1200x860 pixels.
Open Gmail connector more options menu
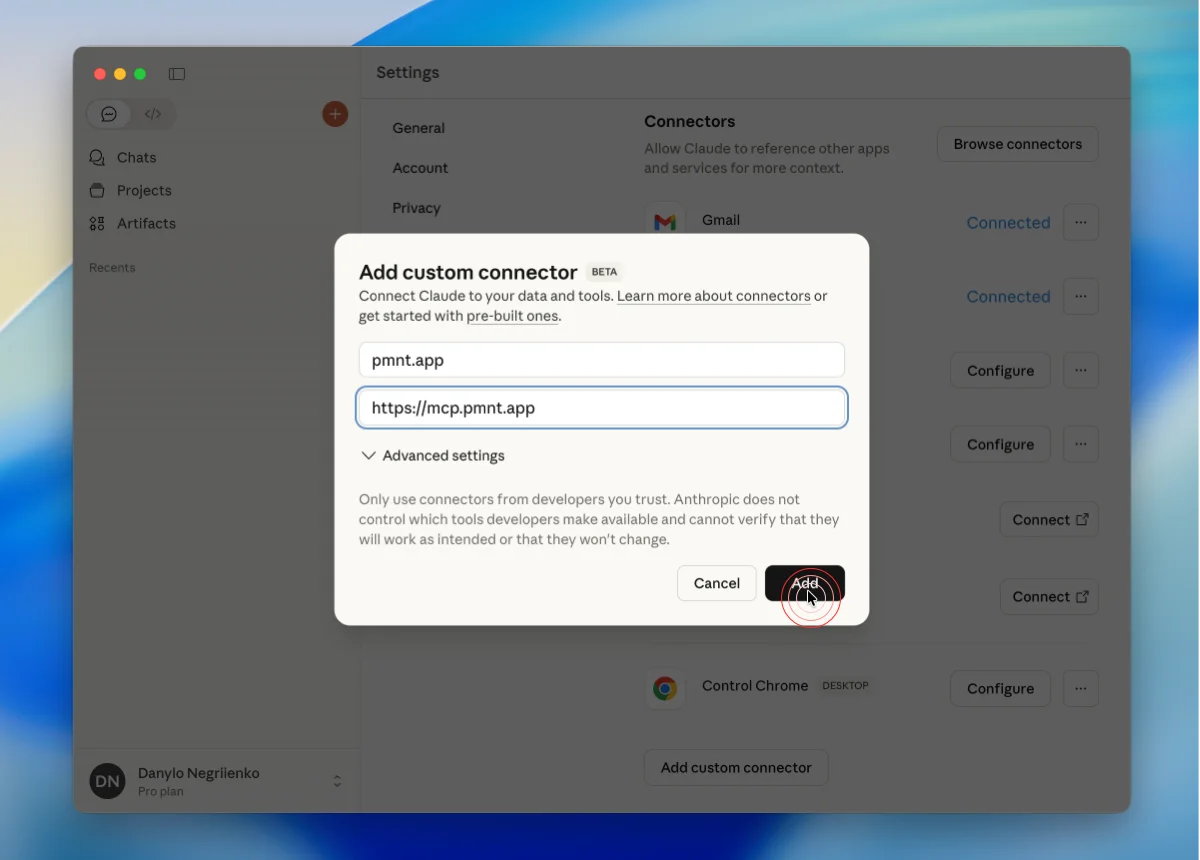tap(1080, 222)
